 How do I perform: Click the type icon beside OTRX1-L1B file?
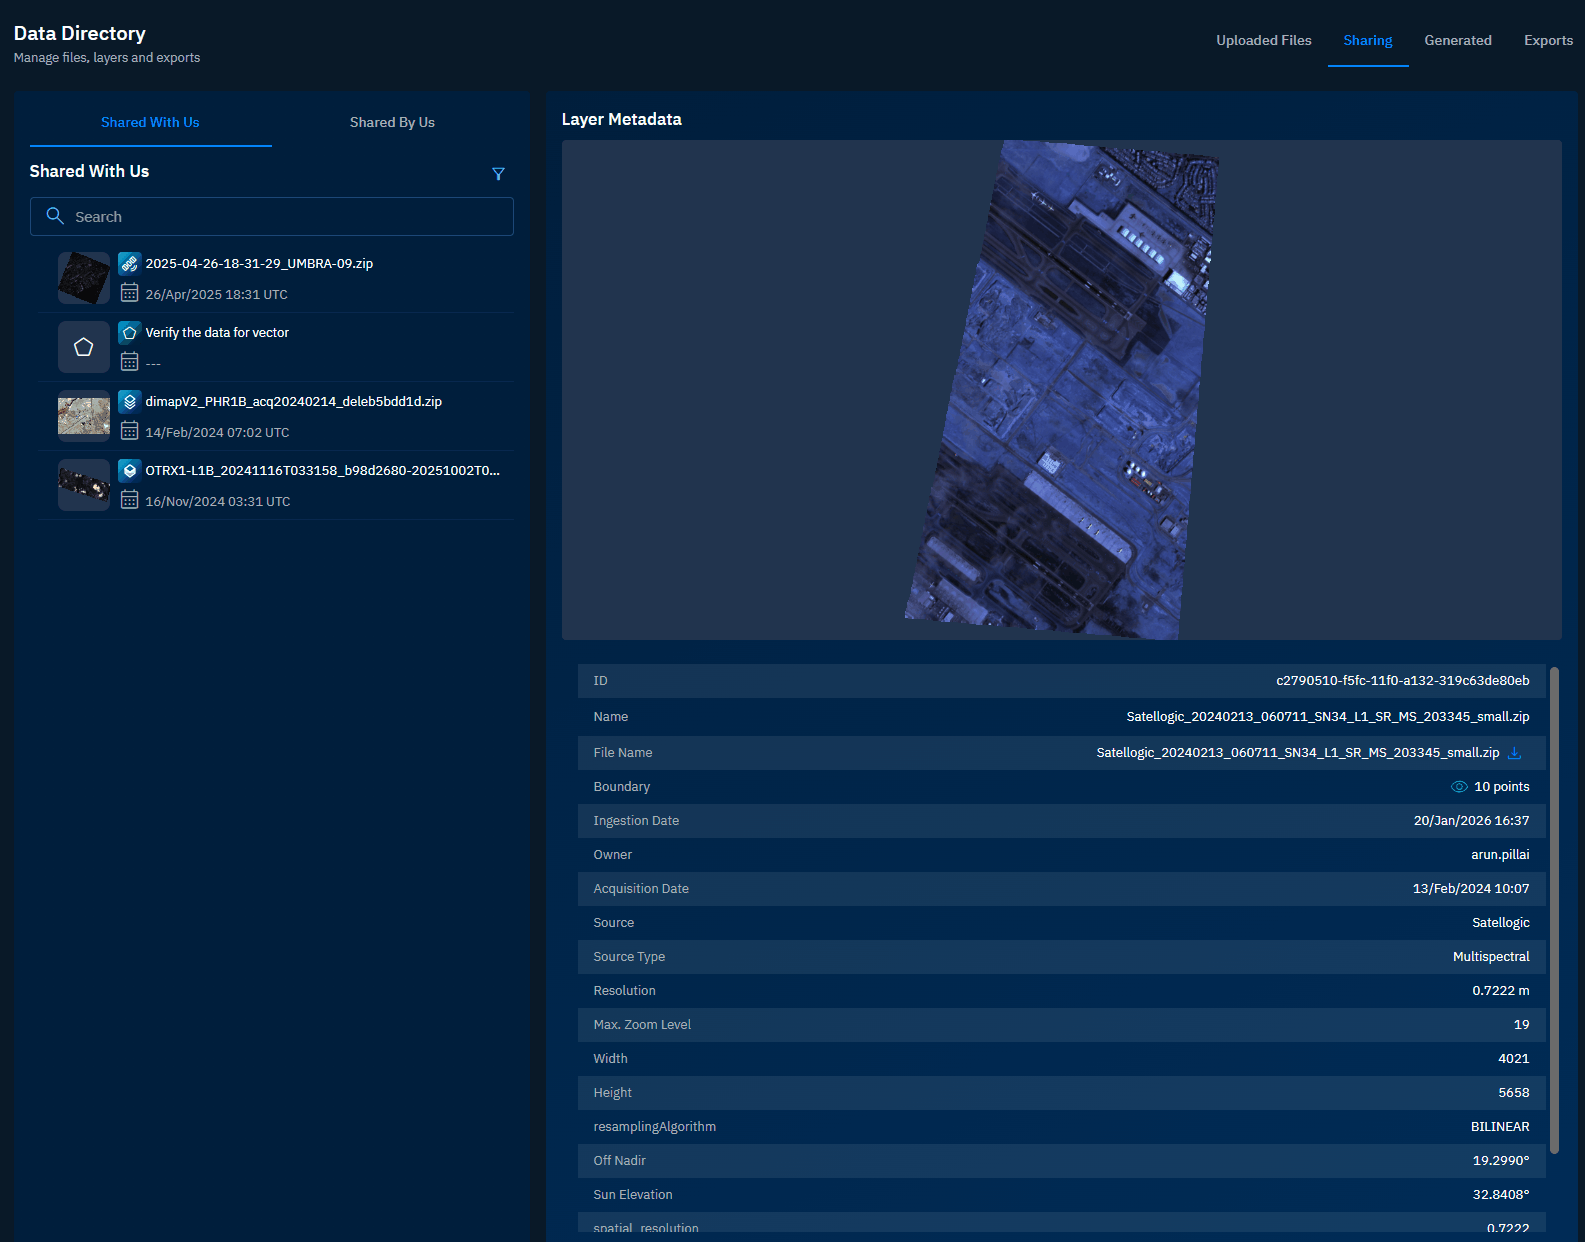coord(129,471)
